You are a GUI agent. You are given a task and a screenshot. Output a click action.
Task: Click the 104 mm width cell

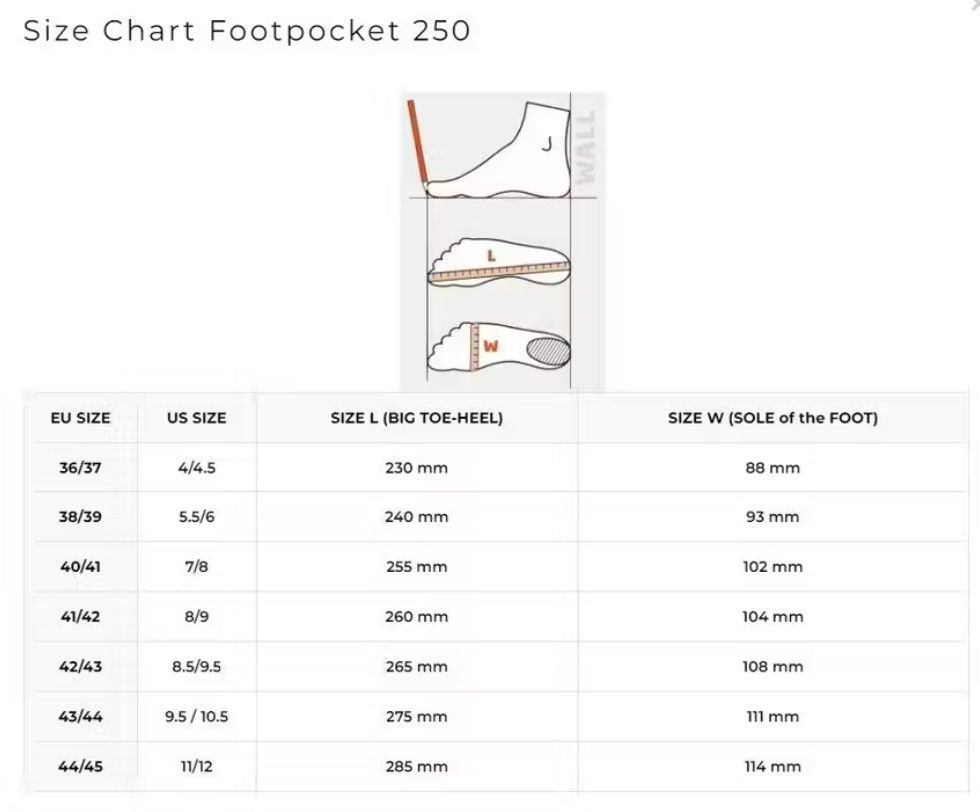click(x=773, y=617)
